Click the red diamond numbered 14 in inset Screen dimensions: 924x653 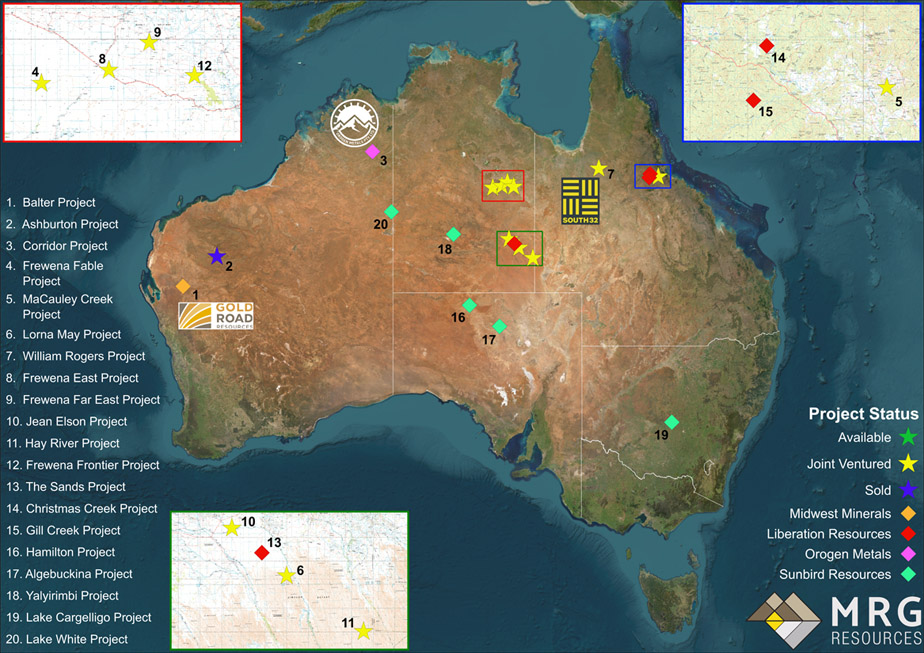click(x=766, y=45)
